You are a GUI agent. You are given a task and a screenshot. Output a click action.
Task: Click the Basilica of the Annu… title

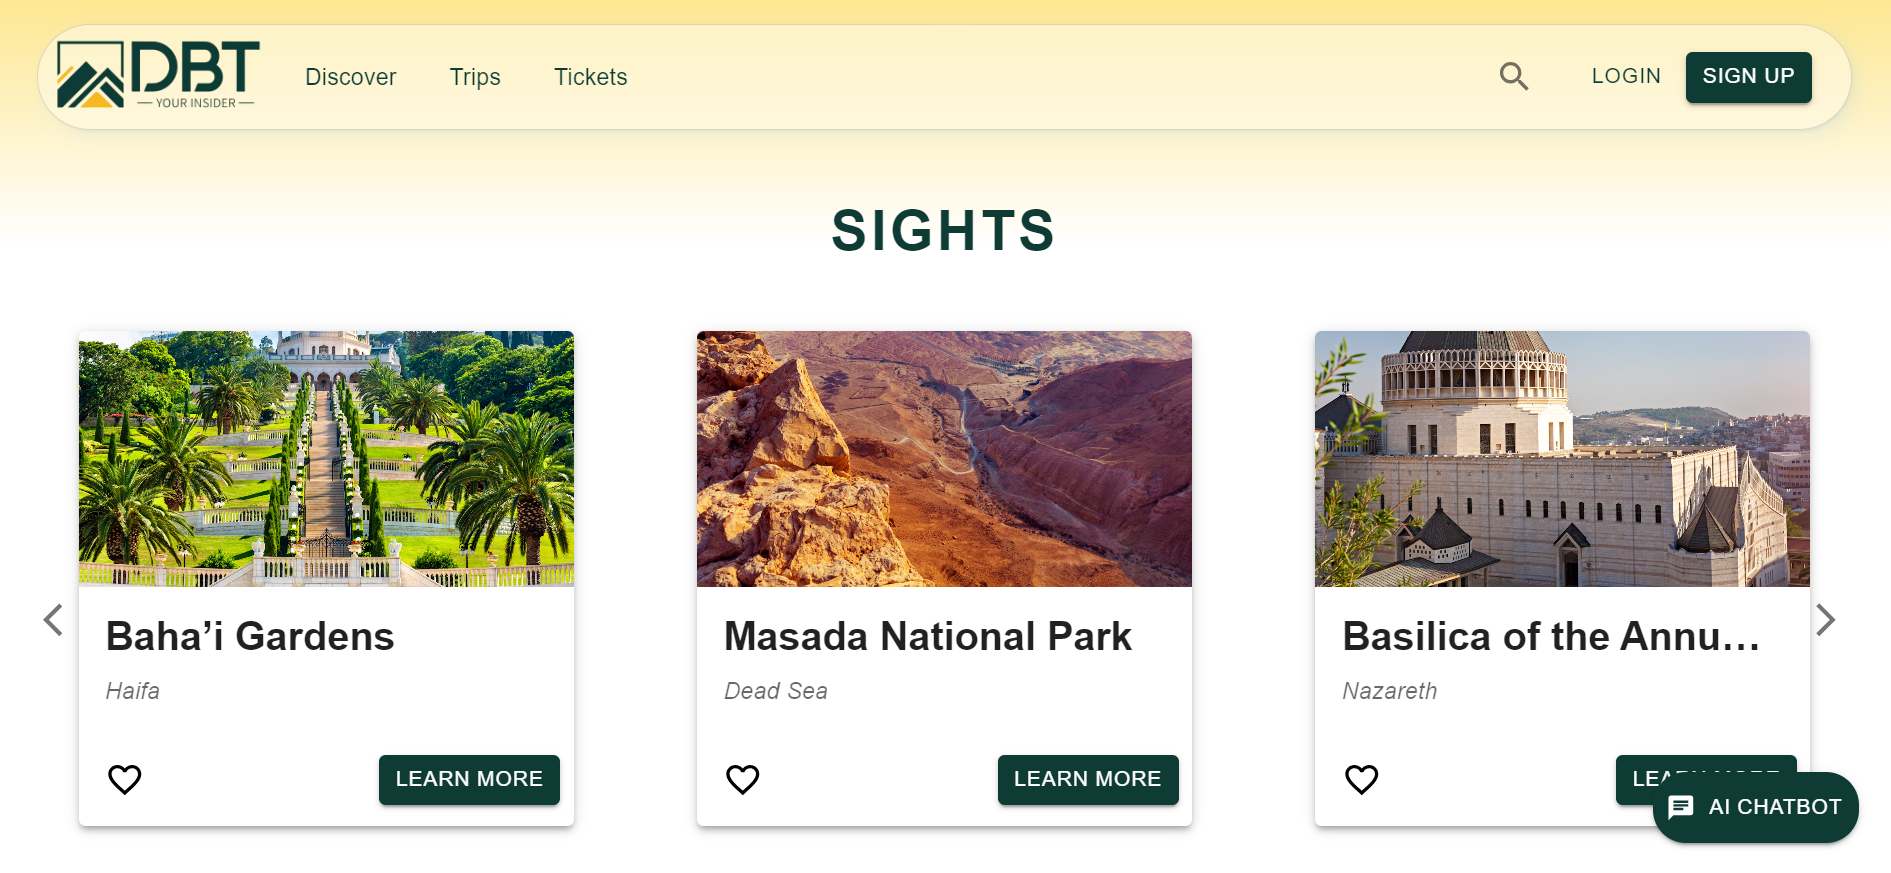pyautogui.click(x=1551, y=637)
